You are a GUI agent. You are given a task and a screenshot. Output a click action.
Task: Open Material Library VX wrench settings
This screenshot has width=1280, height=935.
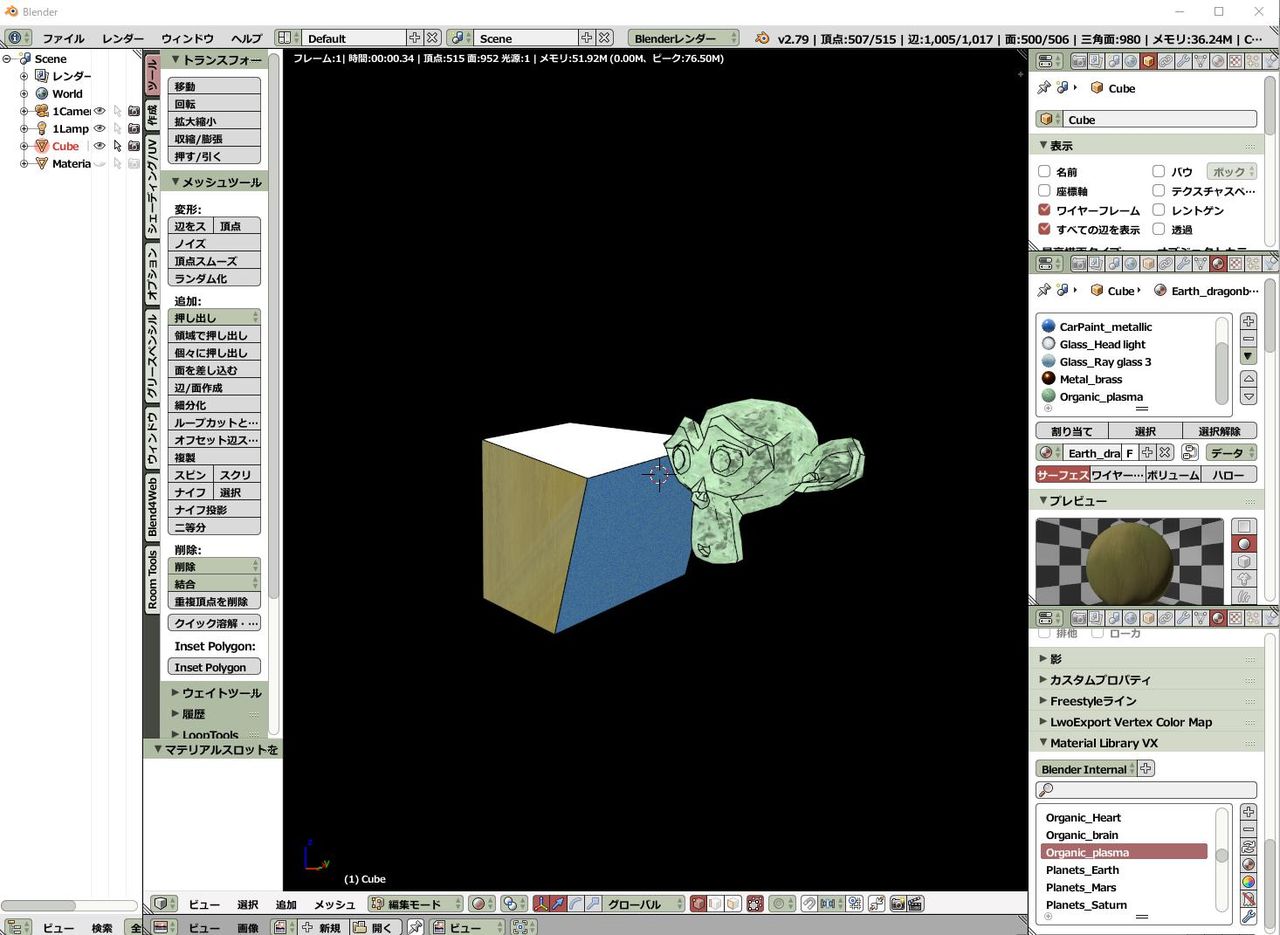pos(1248,916)
